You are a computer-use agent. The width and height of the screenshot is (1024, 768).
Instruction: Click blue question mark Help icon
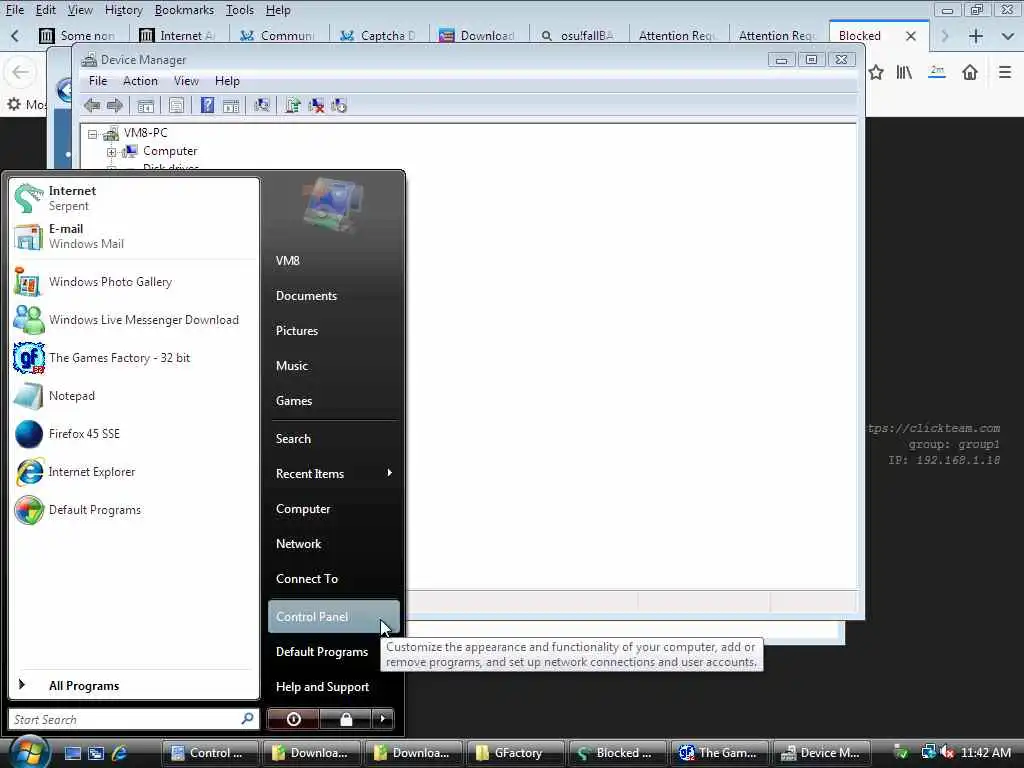click(207, 105)
